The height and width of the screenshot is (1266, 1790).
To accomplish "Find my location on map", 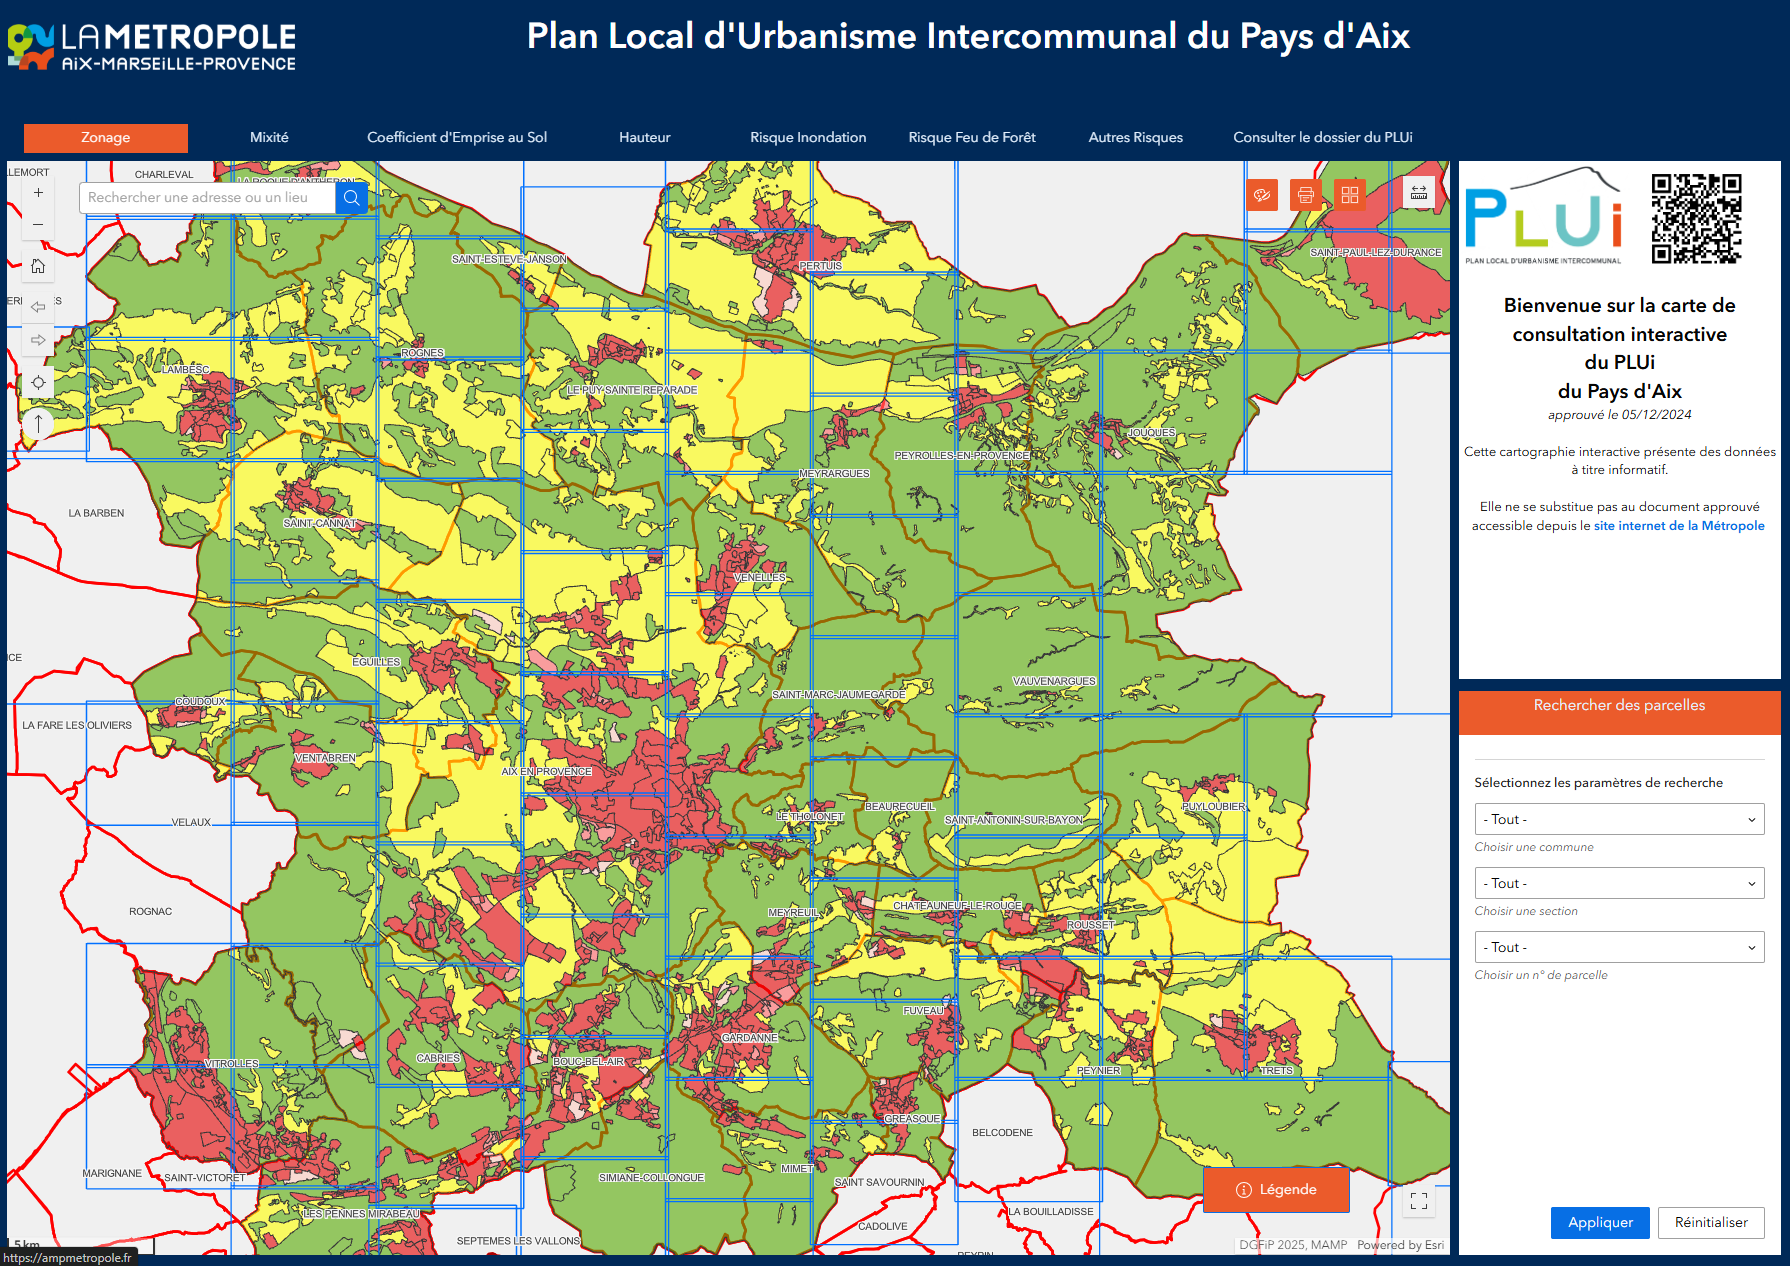I will tap(38, 382).
